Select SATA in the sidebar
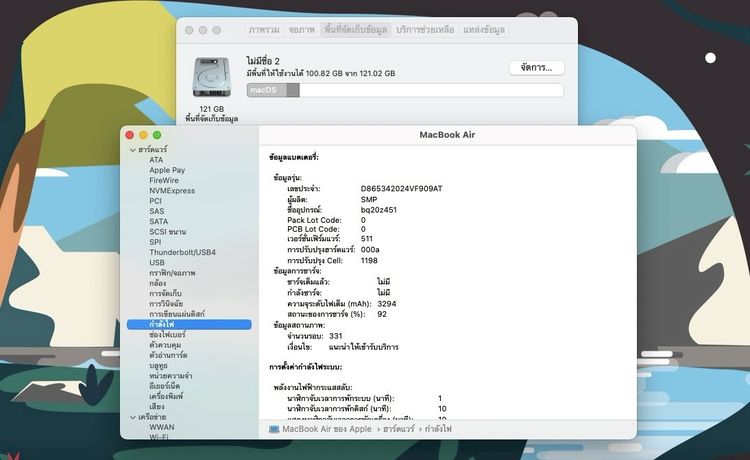 pos(158,221)
